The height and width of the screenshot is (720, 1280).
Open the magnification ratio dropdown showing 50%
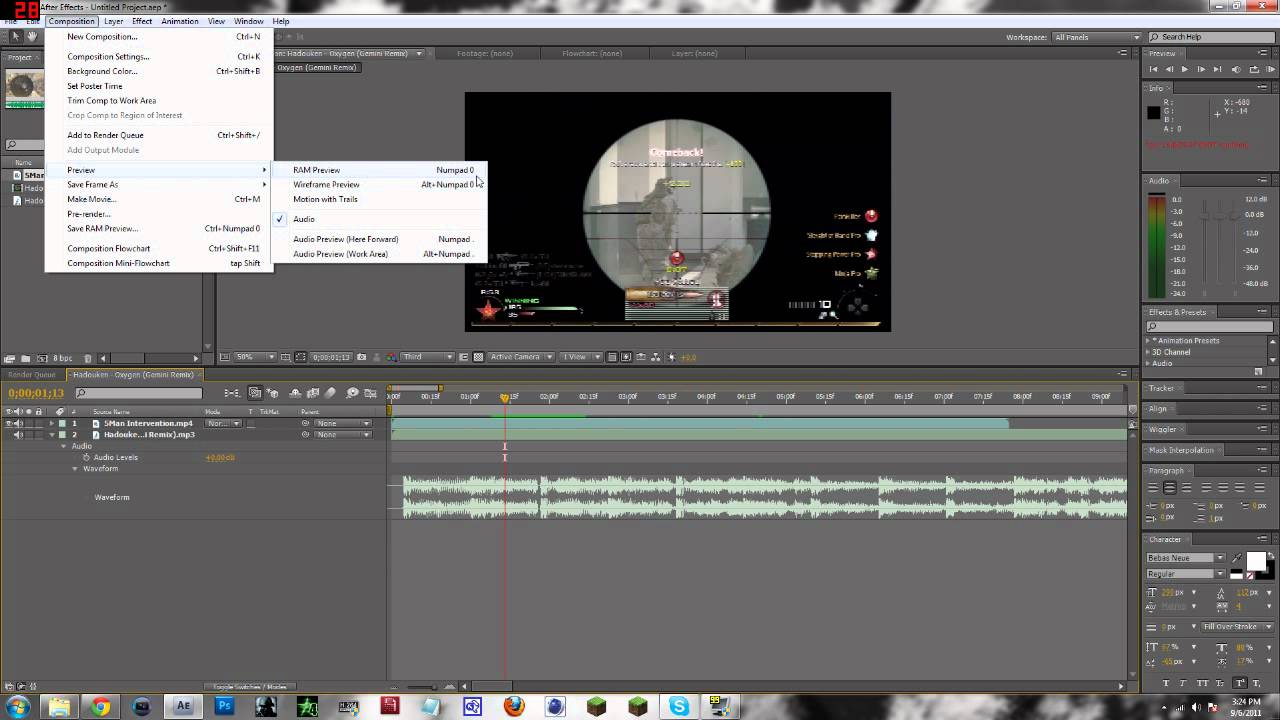point(256,357)
